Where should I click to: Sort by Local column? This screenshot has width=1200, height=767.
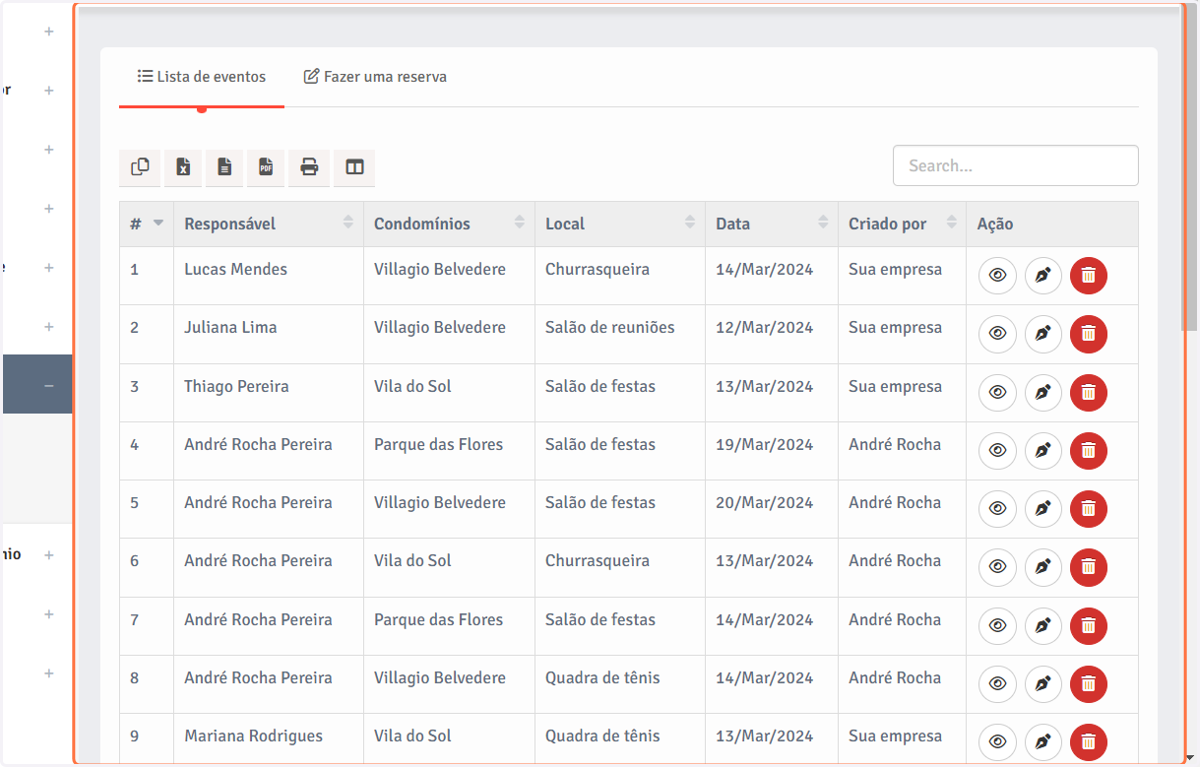click(620, 224)
